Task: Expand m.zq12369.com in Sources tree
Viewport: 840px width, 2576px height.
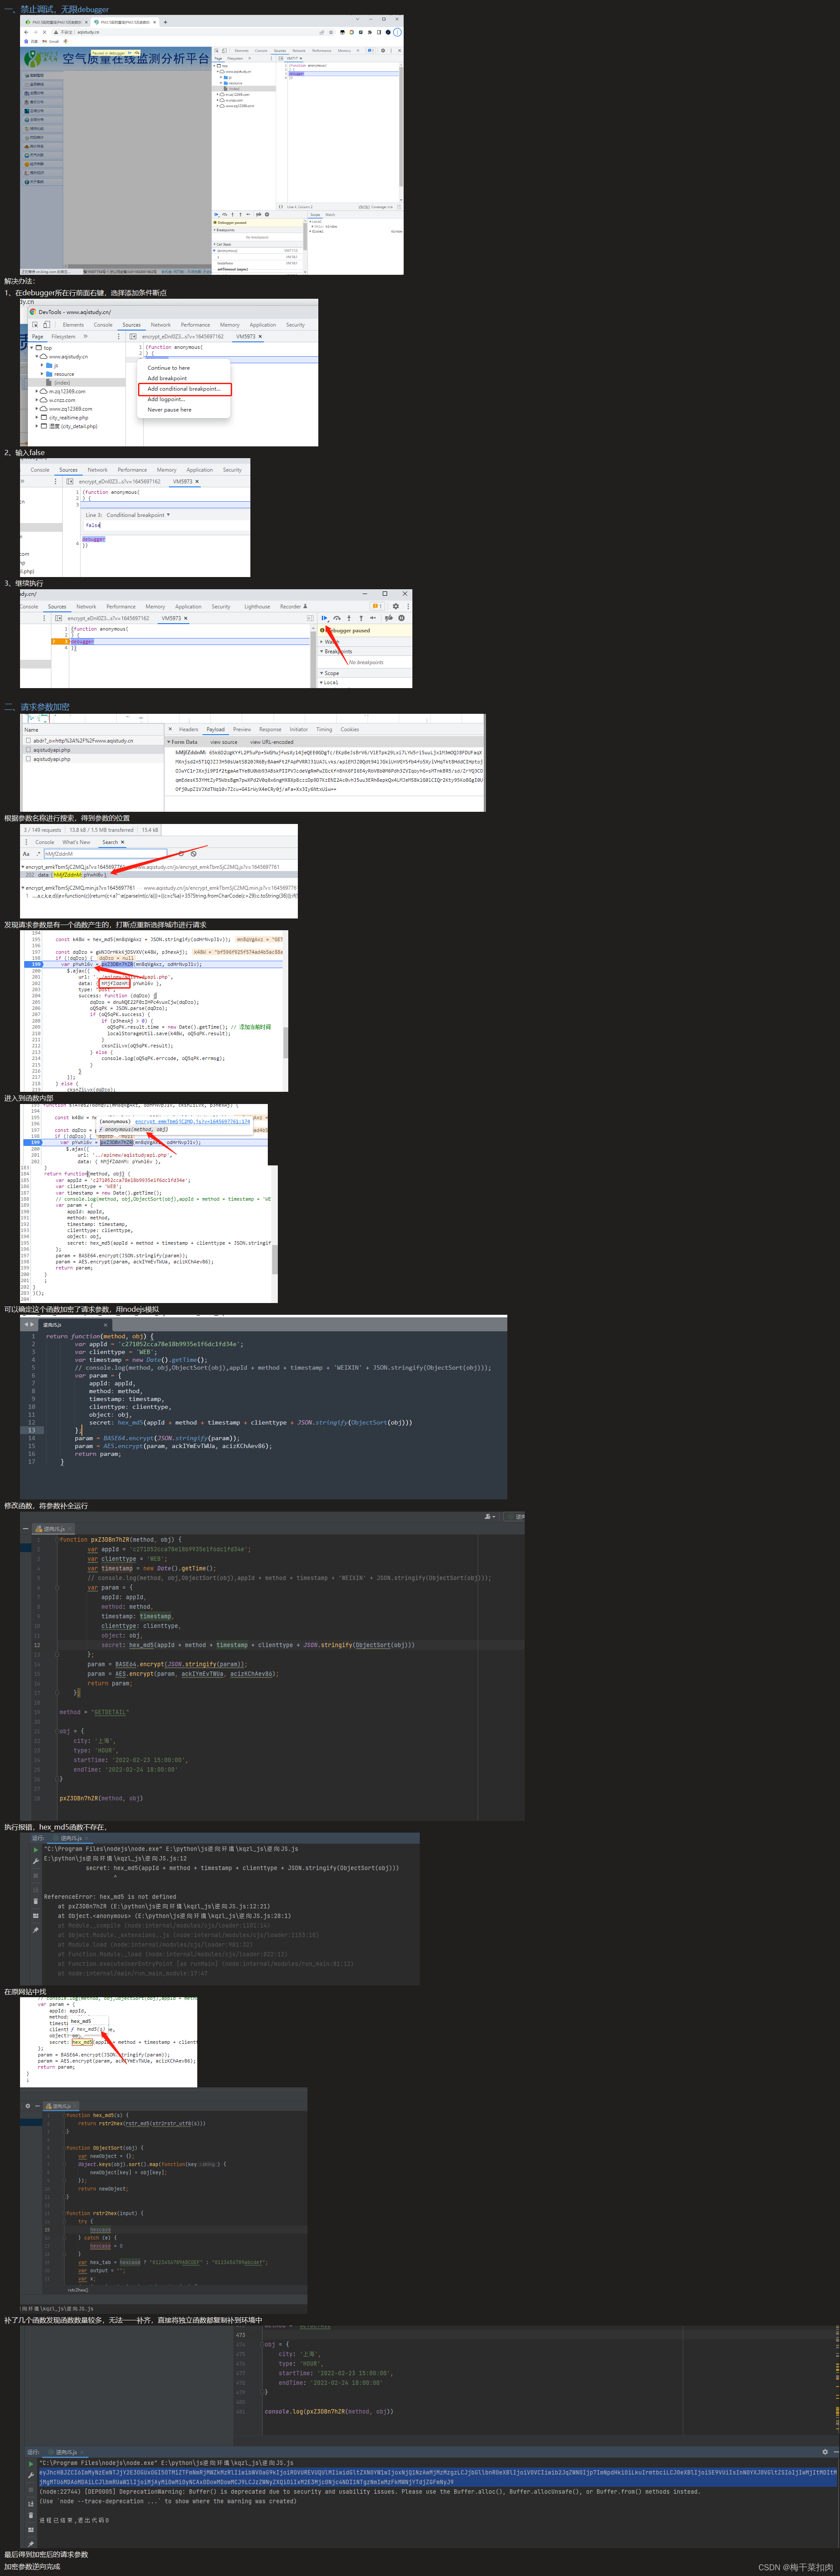Action: pos(37,391)
